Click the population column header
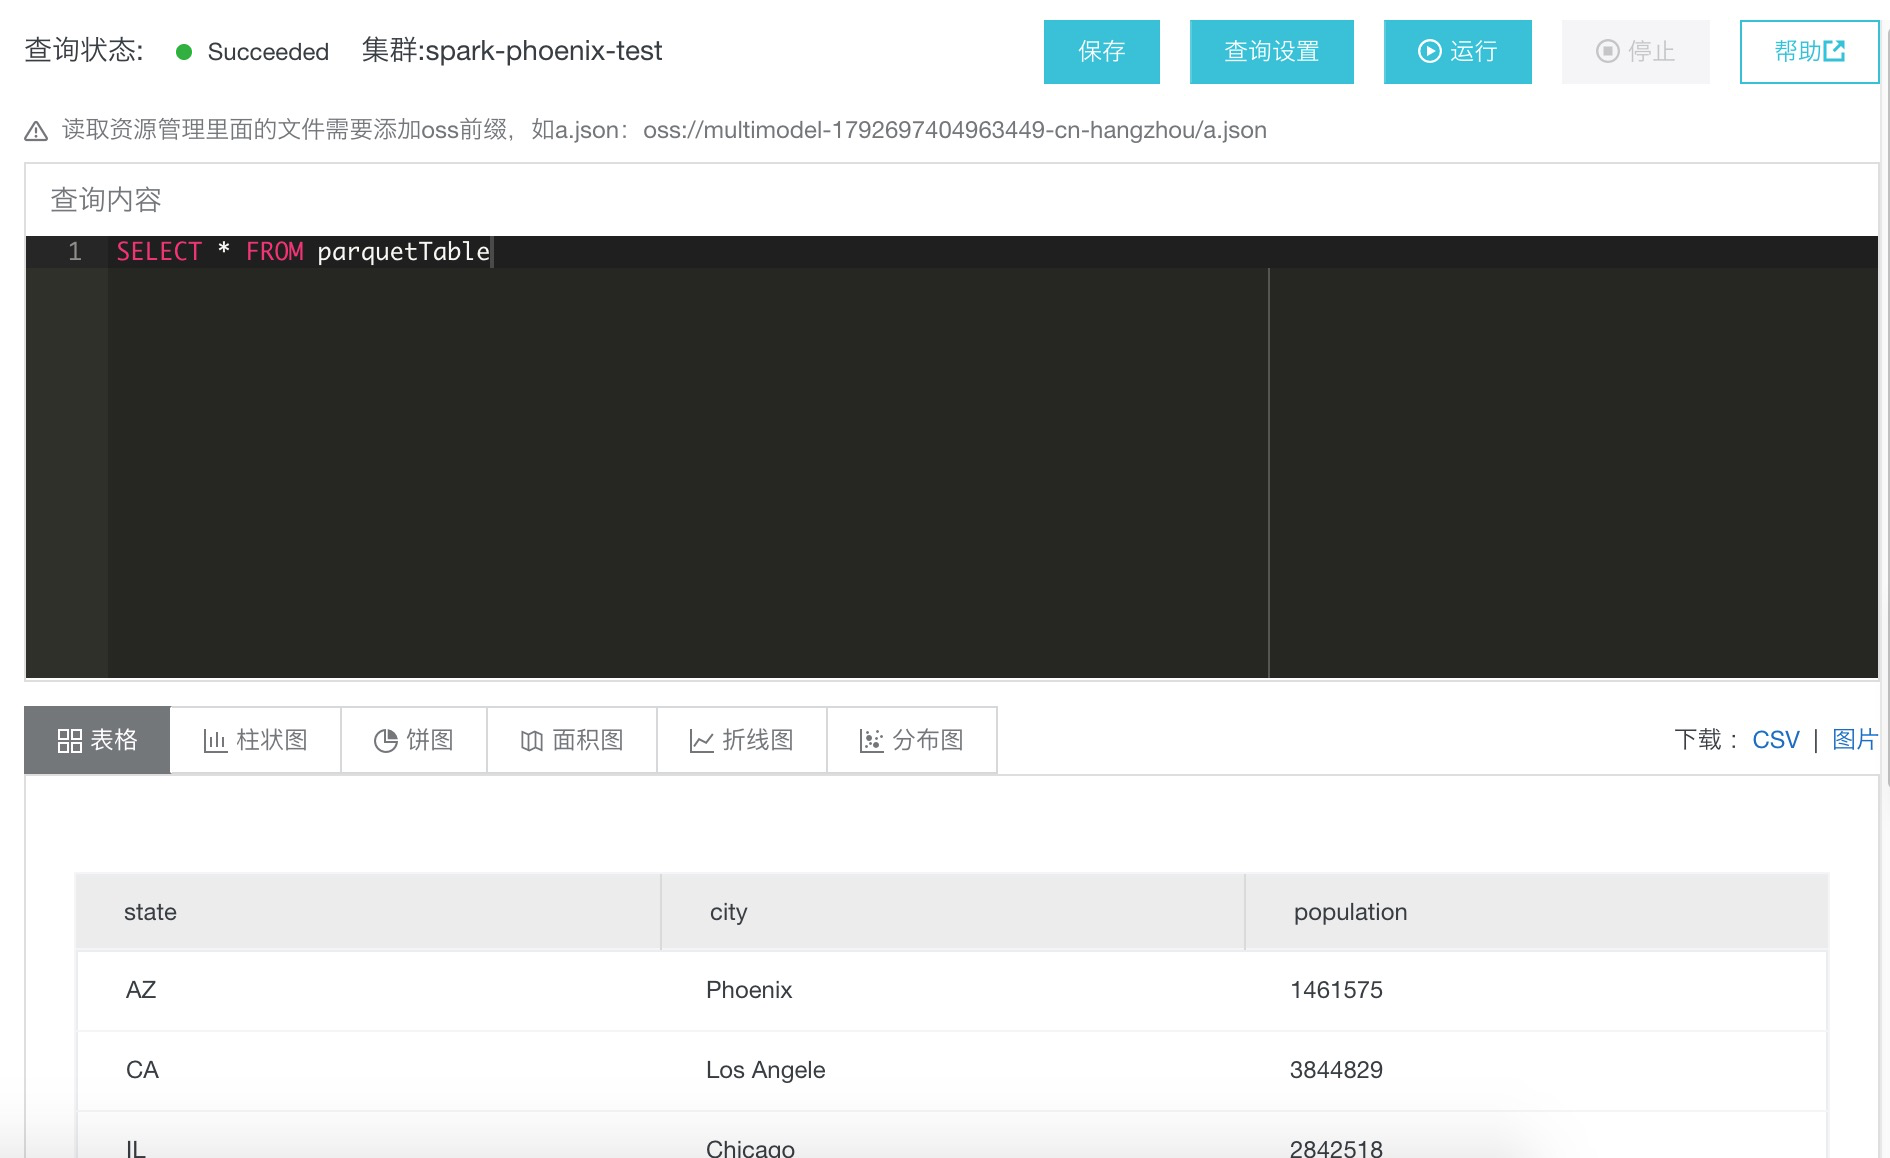The height and width of the screenshot is (1158, 1890). pyautogui.click(x=1350, y=911)
